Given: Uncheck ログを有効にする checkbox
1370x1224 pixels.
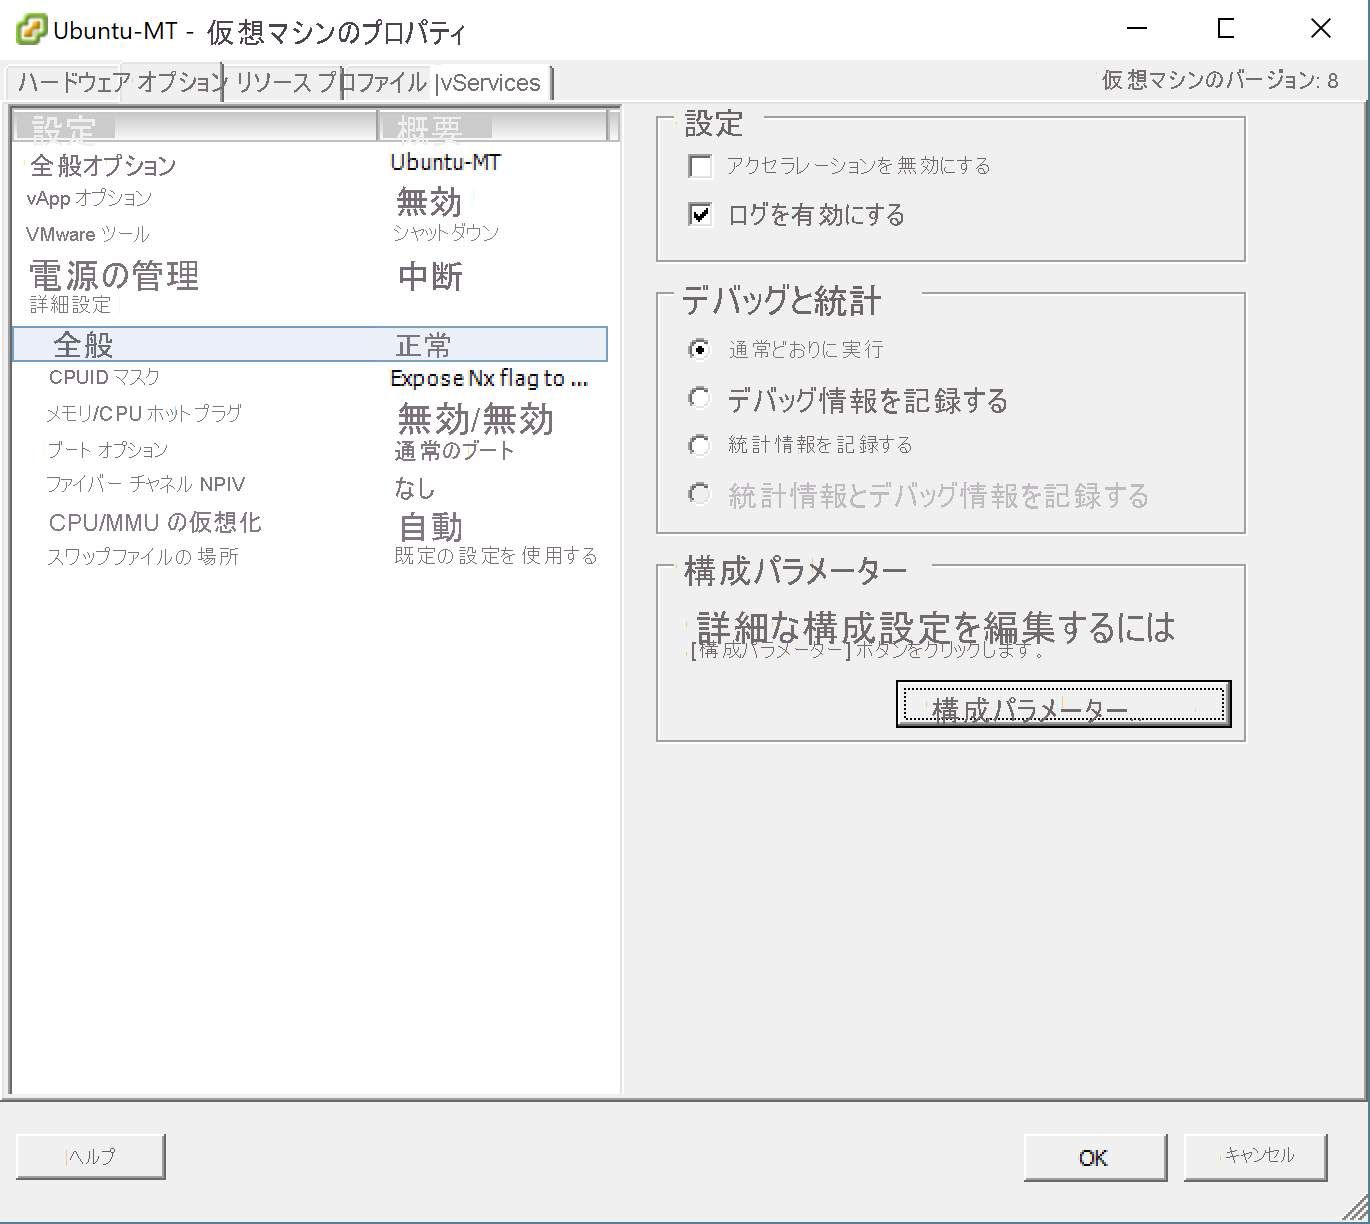Looking at the screenshot, I should tap(700, 214).
